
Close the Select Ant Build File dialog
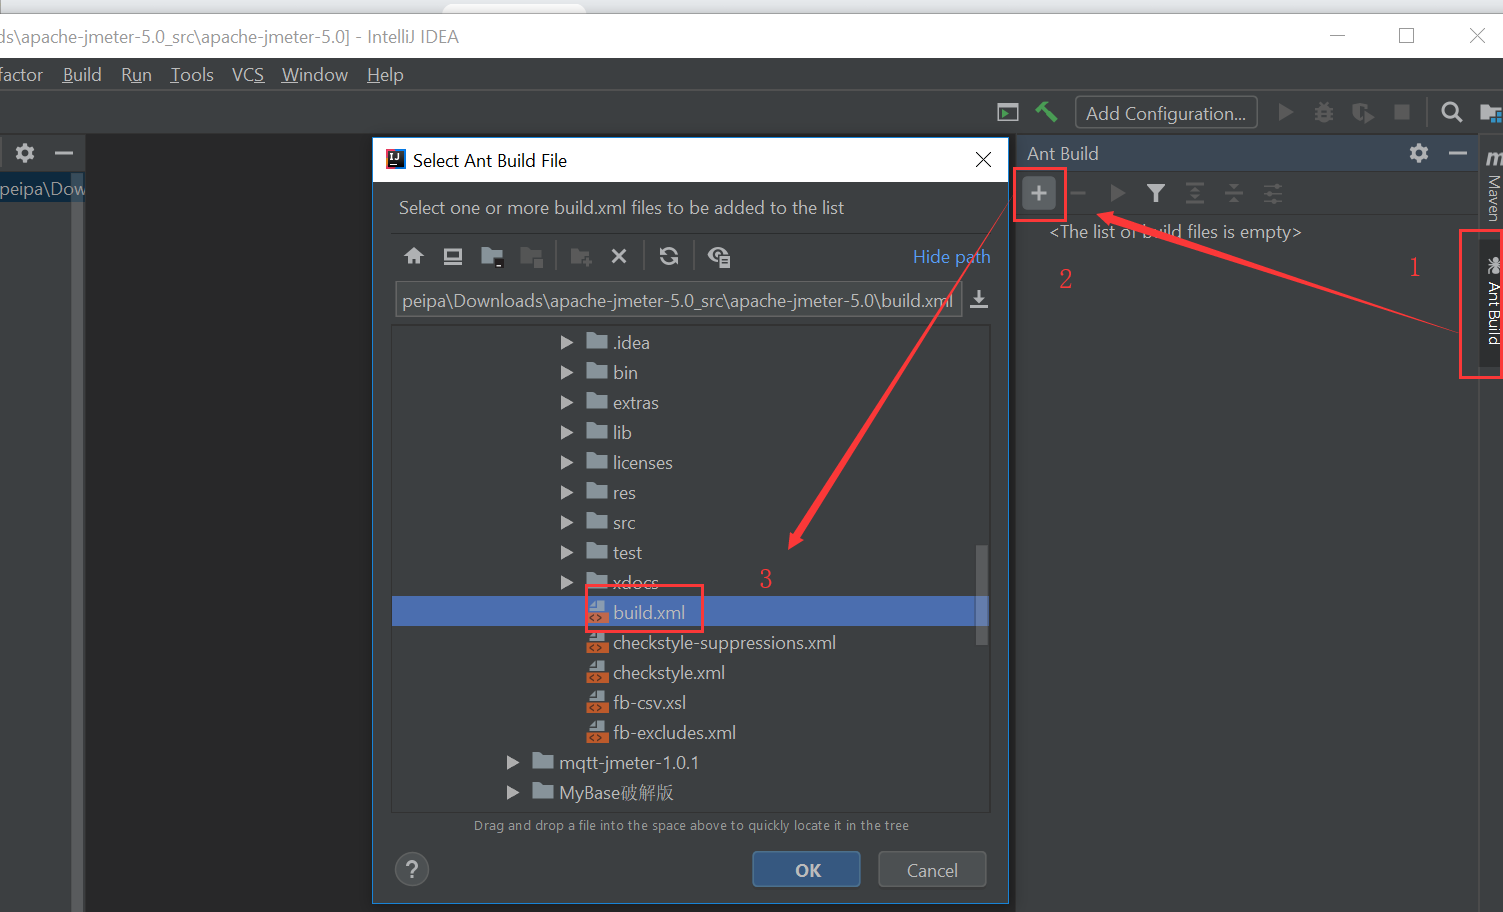(x=983, y=160)
